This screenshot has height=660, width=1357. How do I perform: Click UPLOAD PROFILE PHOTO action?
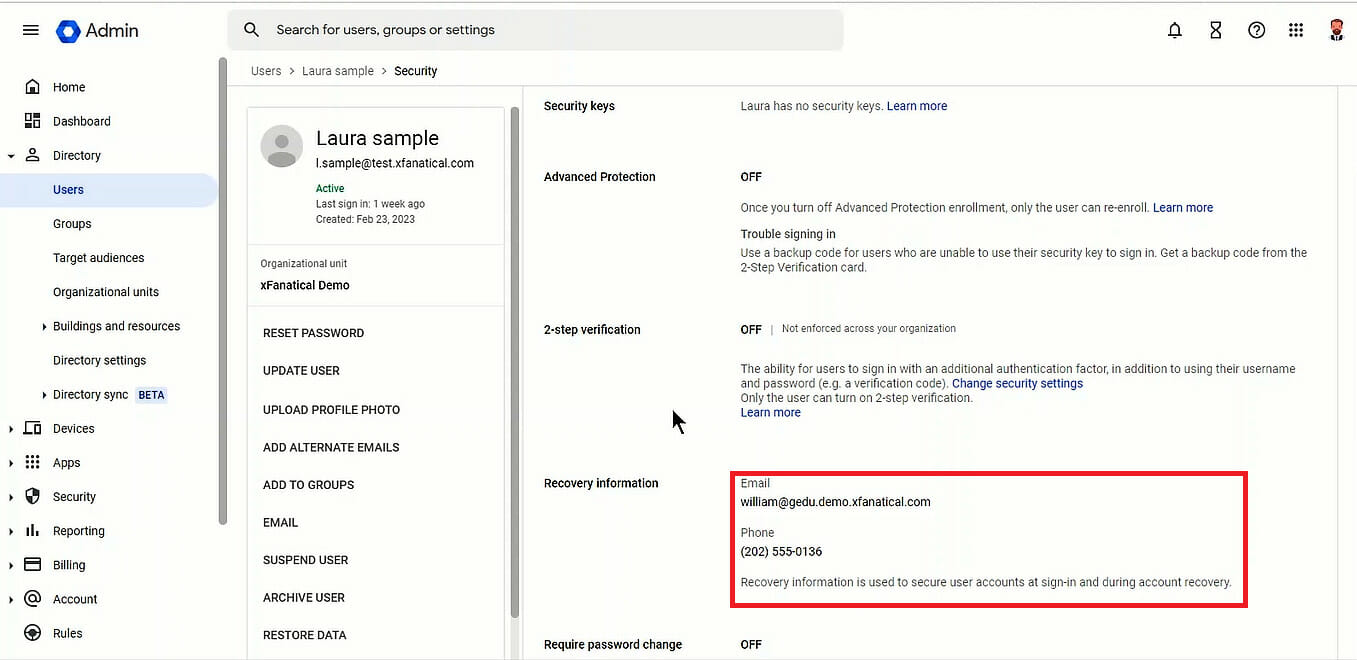coord(331,410)
